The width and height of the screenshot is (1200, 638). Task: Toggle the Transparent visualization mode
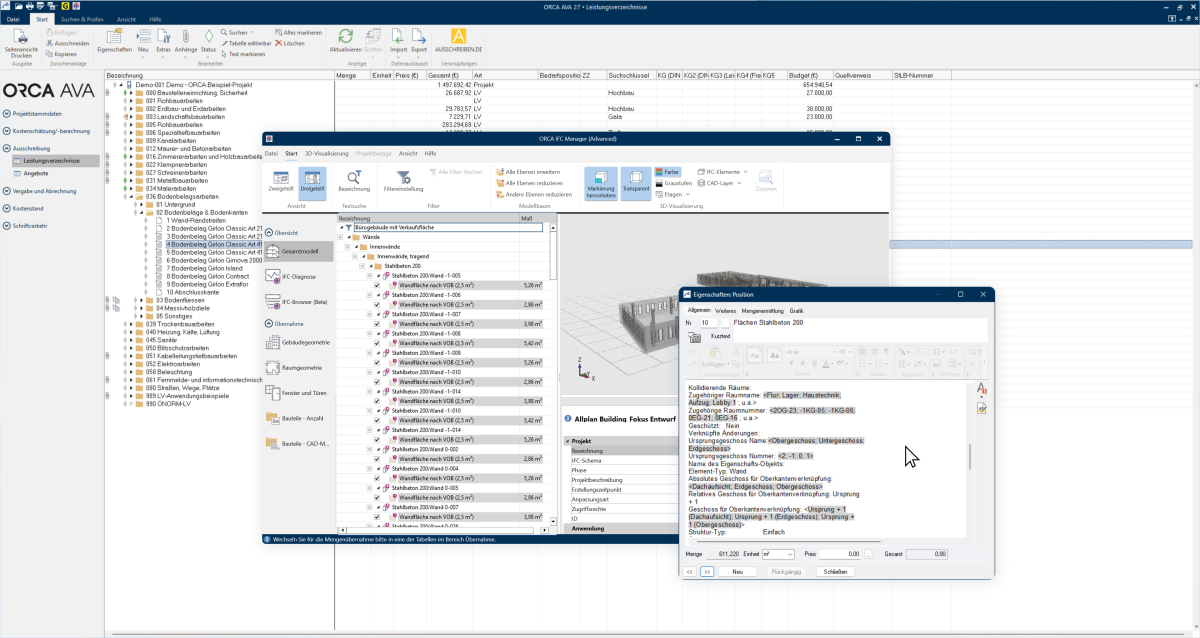tap(635, 180)
